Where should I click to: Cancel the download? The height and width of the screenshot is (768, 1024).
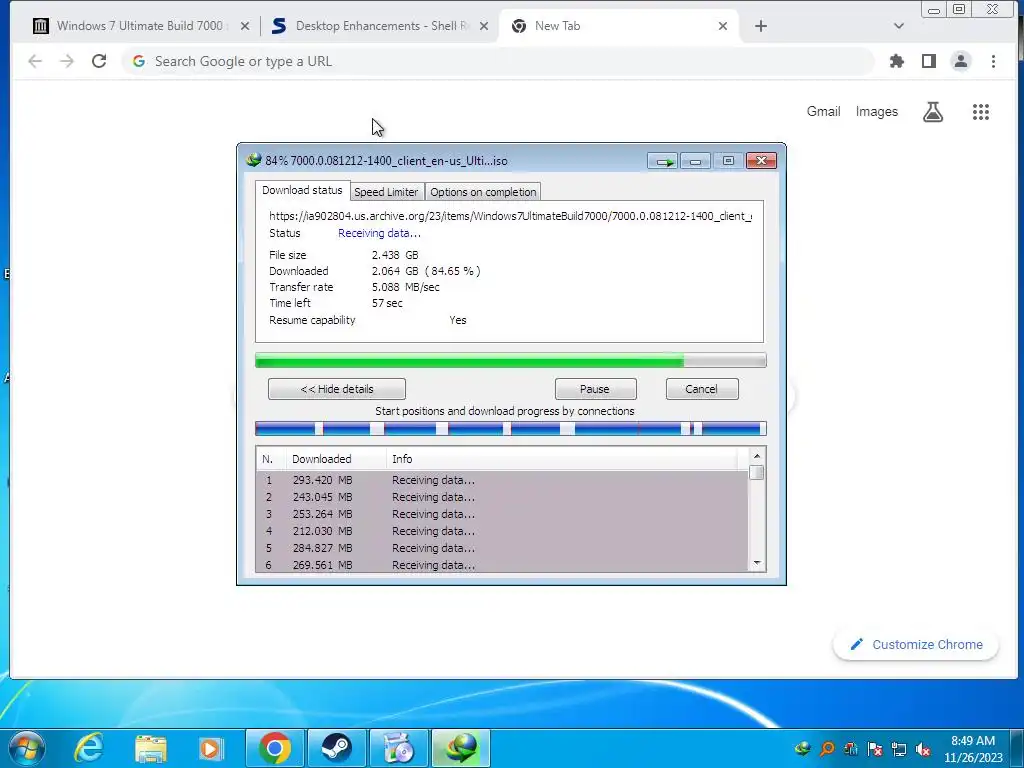tap(701, 389)
